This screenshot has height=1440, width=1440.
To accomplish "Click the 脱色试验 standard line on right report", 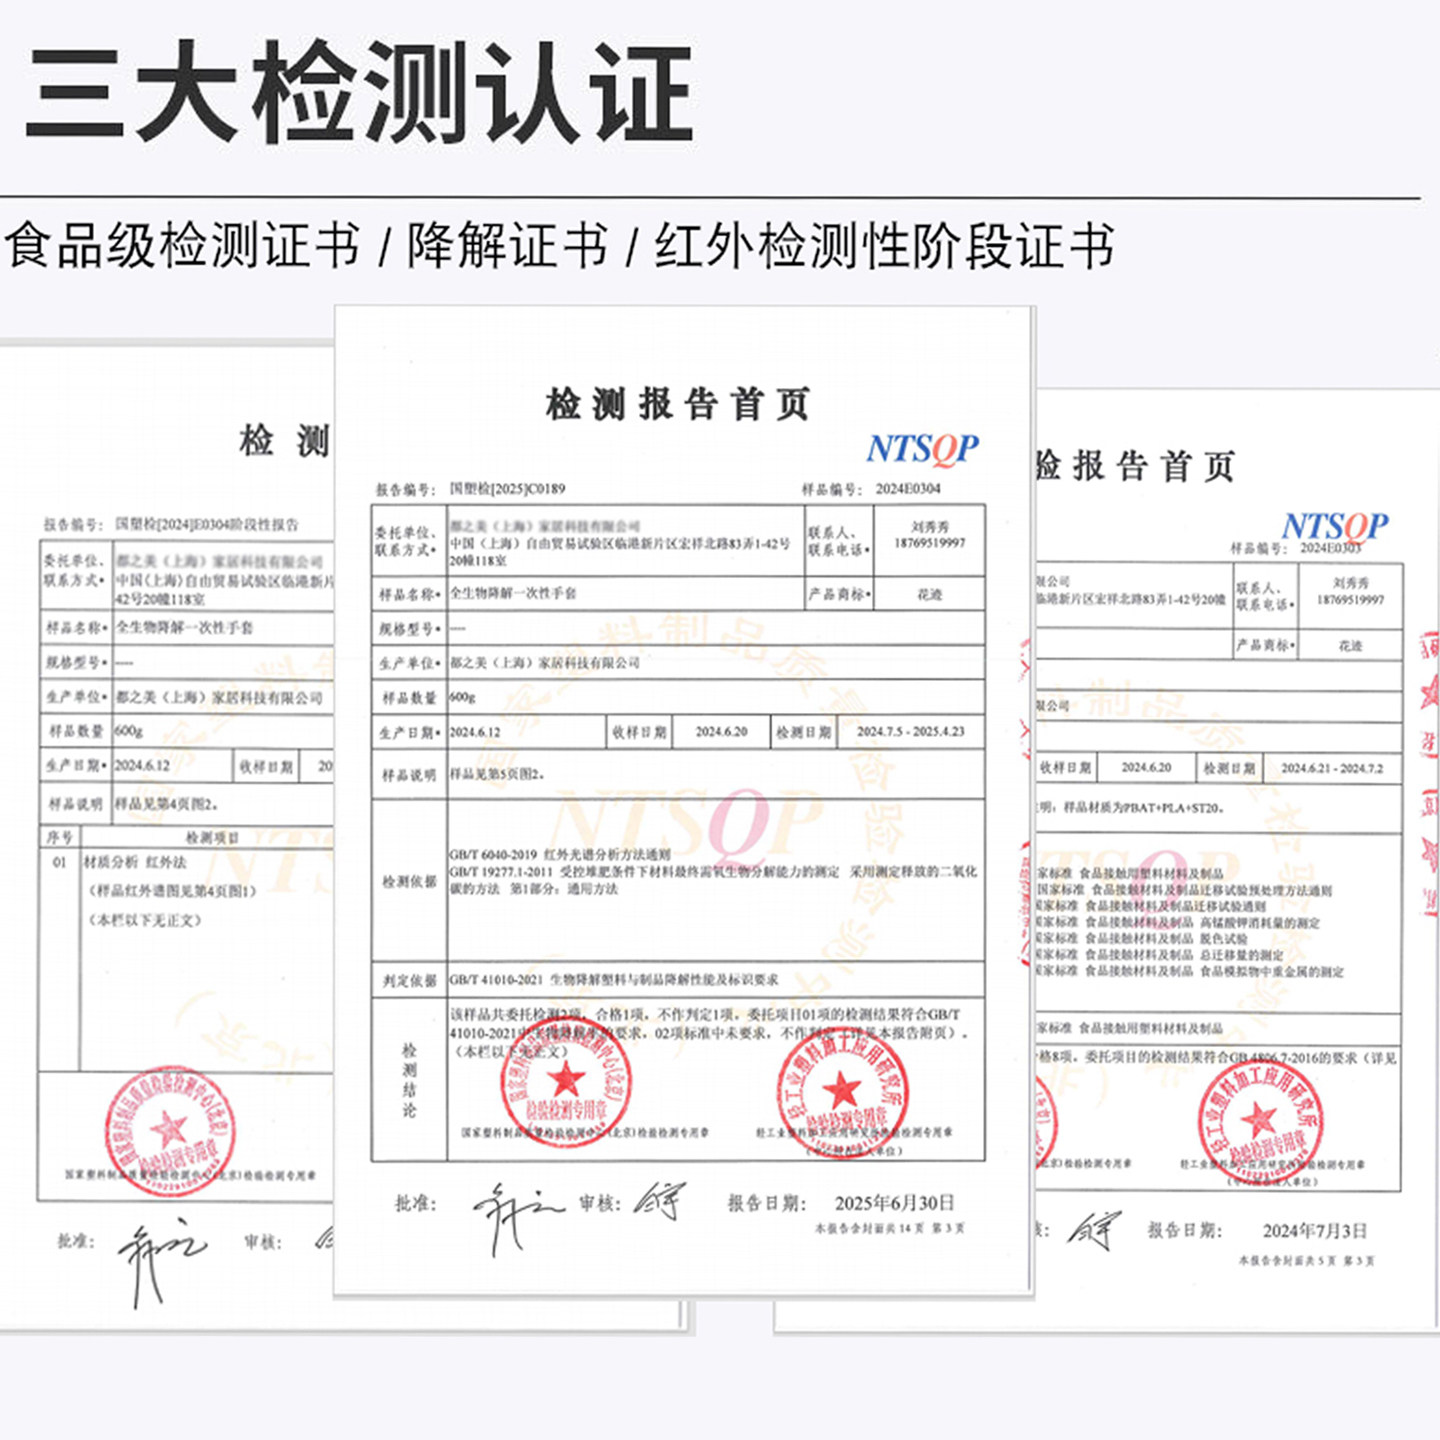I will 1142,939.
